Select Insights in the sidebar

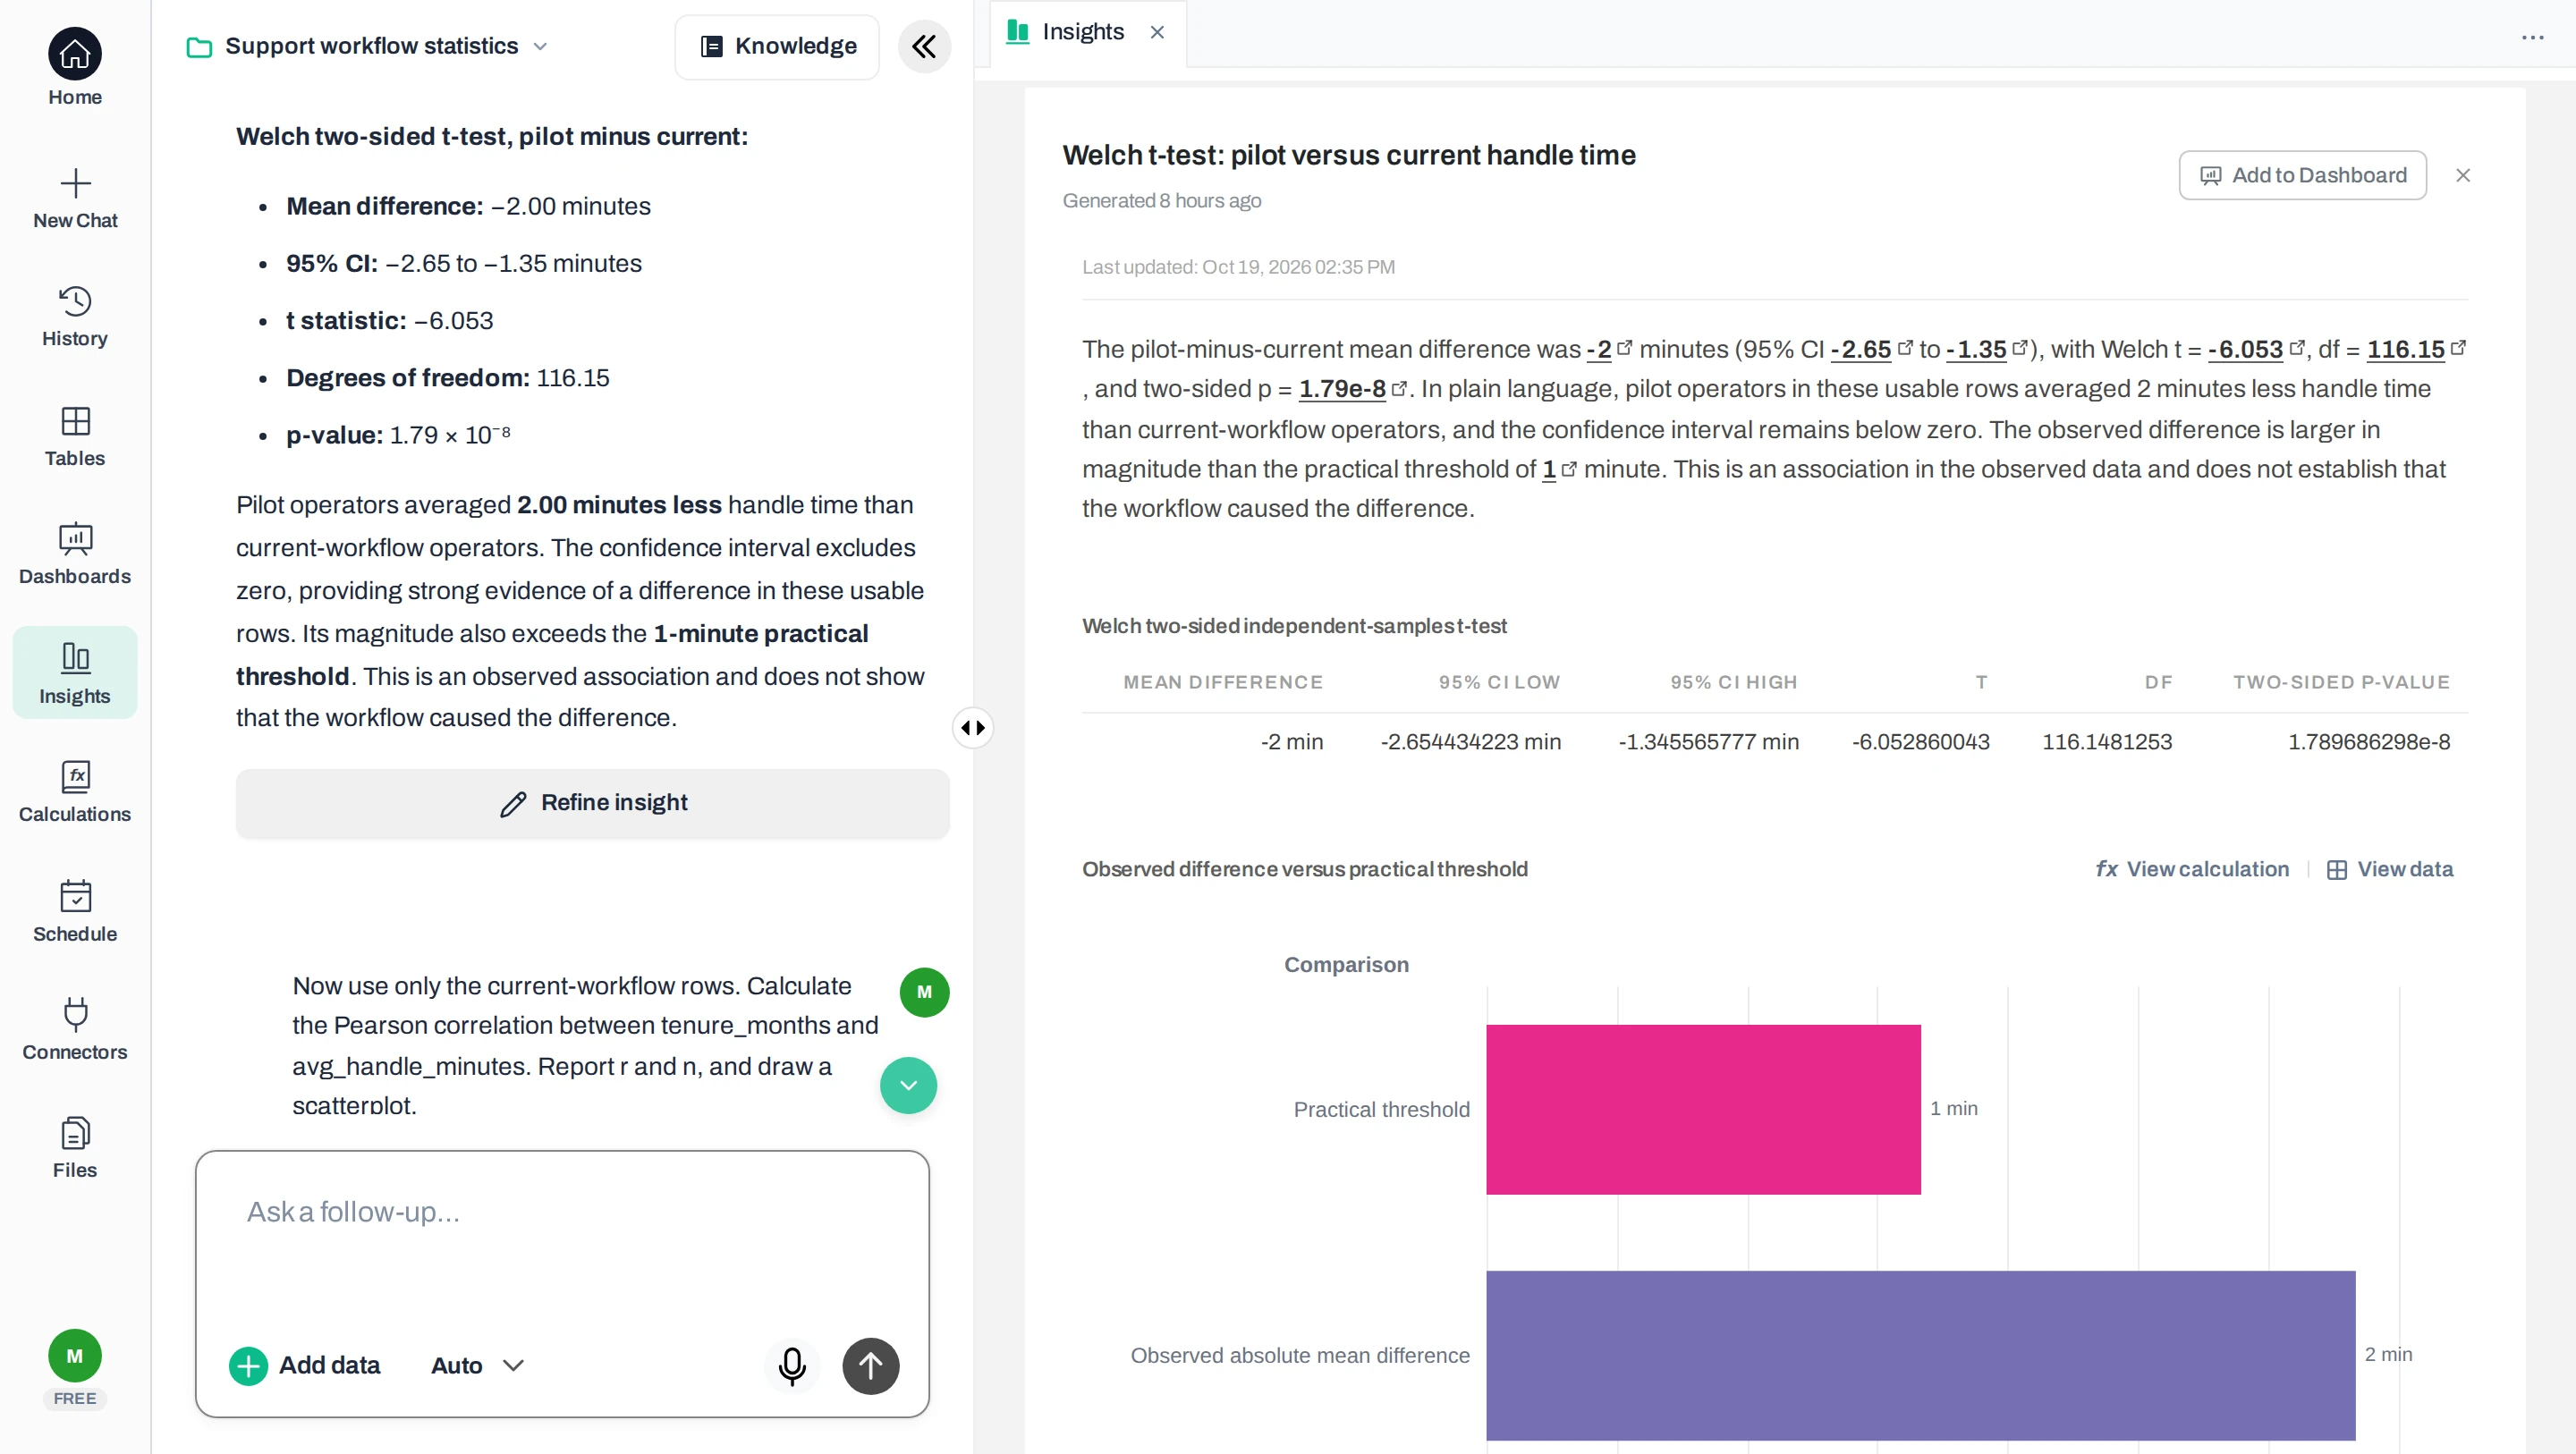[75, 673]
